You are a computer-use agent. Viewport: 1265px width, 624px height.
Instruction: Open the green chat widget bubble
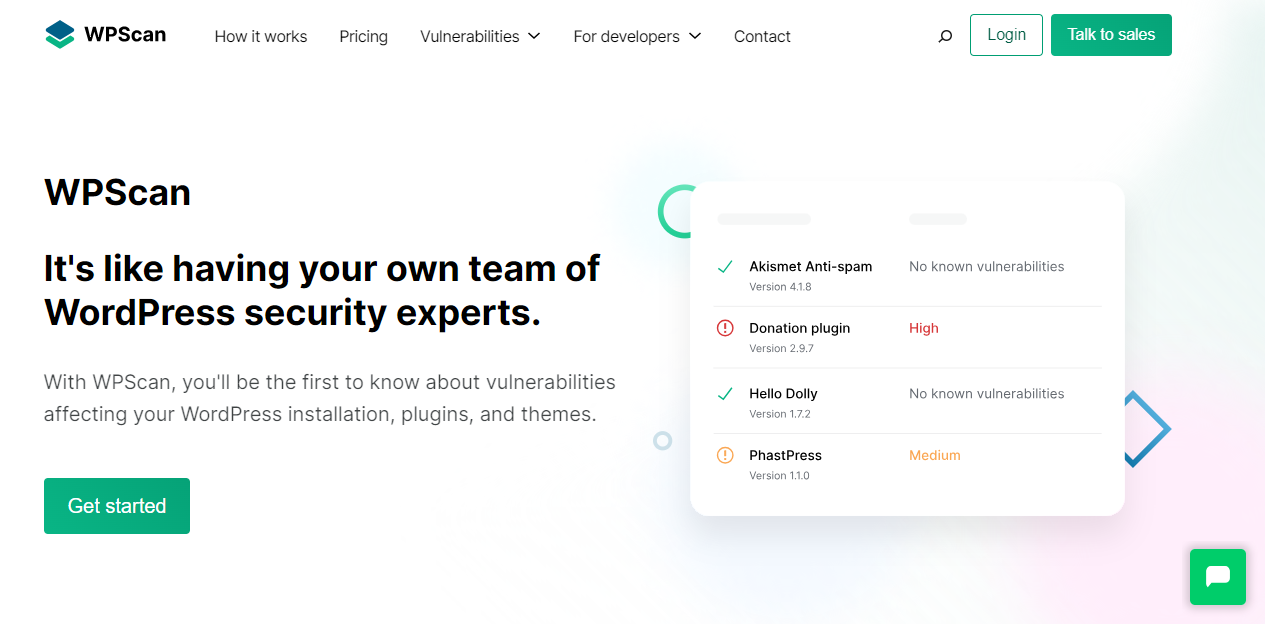pyautogui.click(x=1217, y=577)
